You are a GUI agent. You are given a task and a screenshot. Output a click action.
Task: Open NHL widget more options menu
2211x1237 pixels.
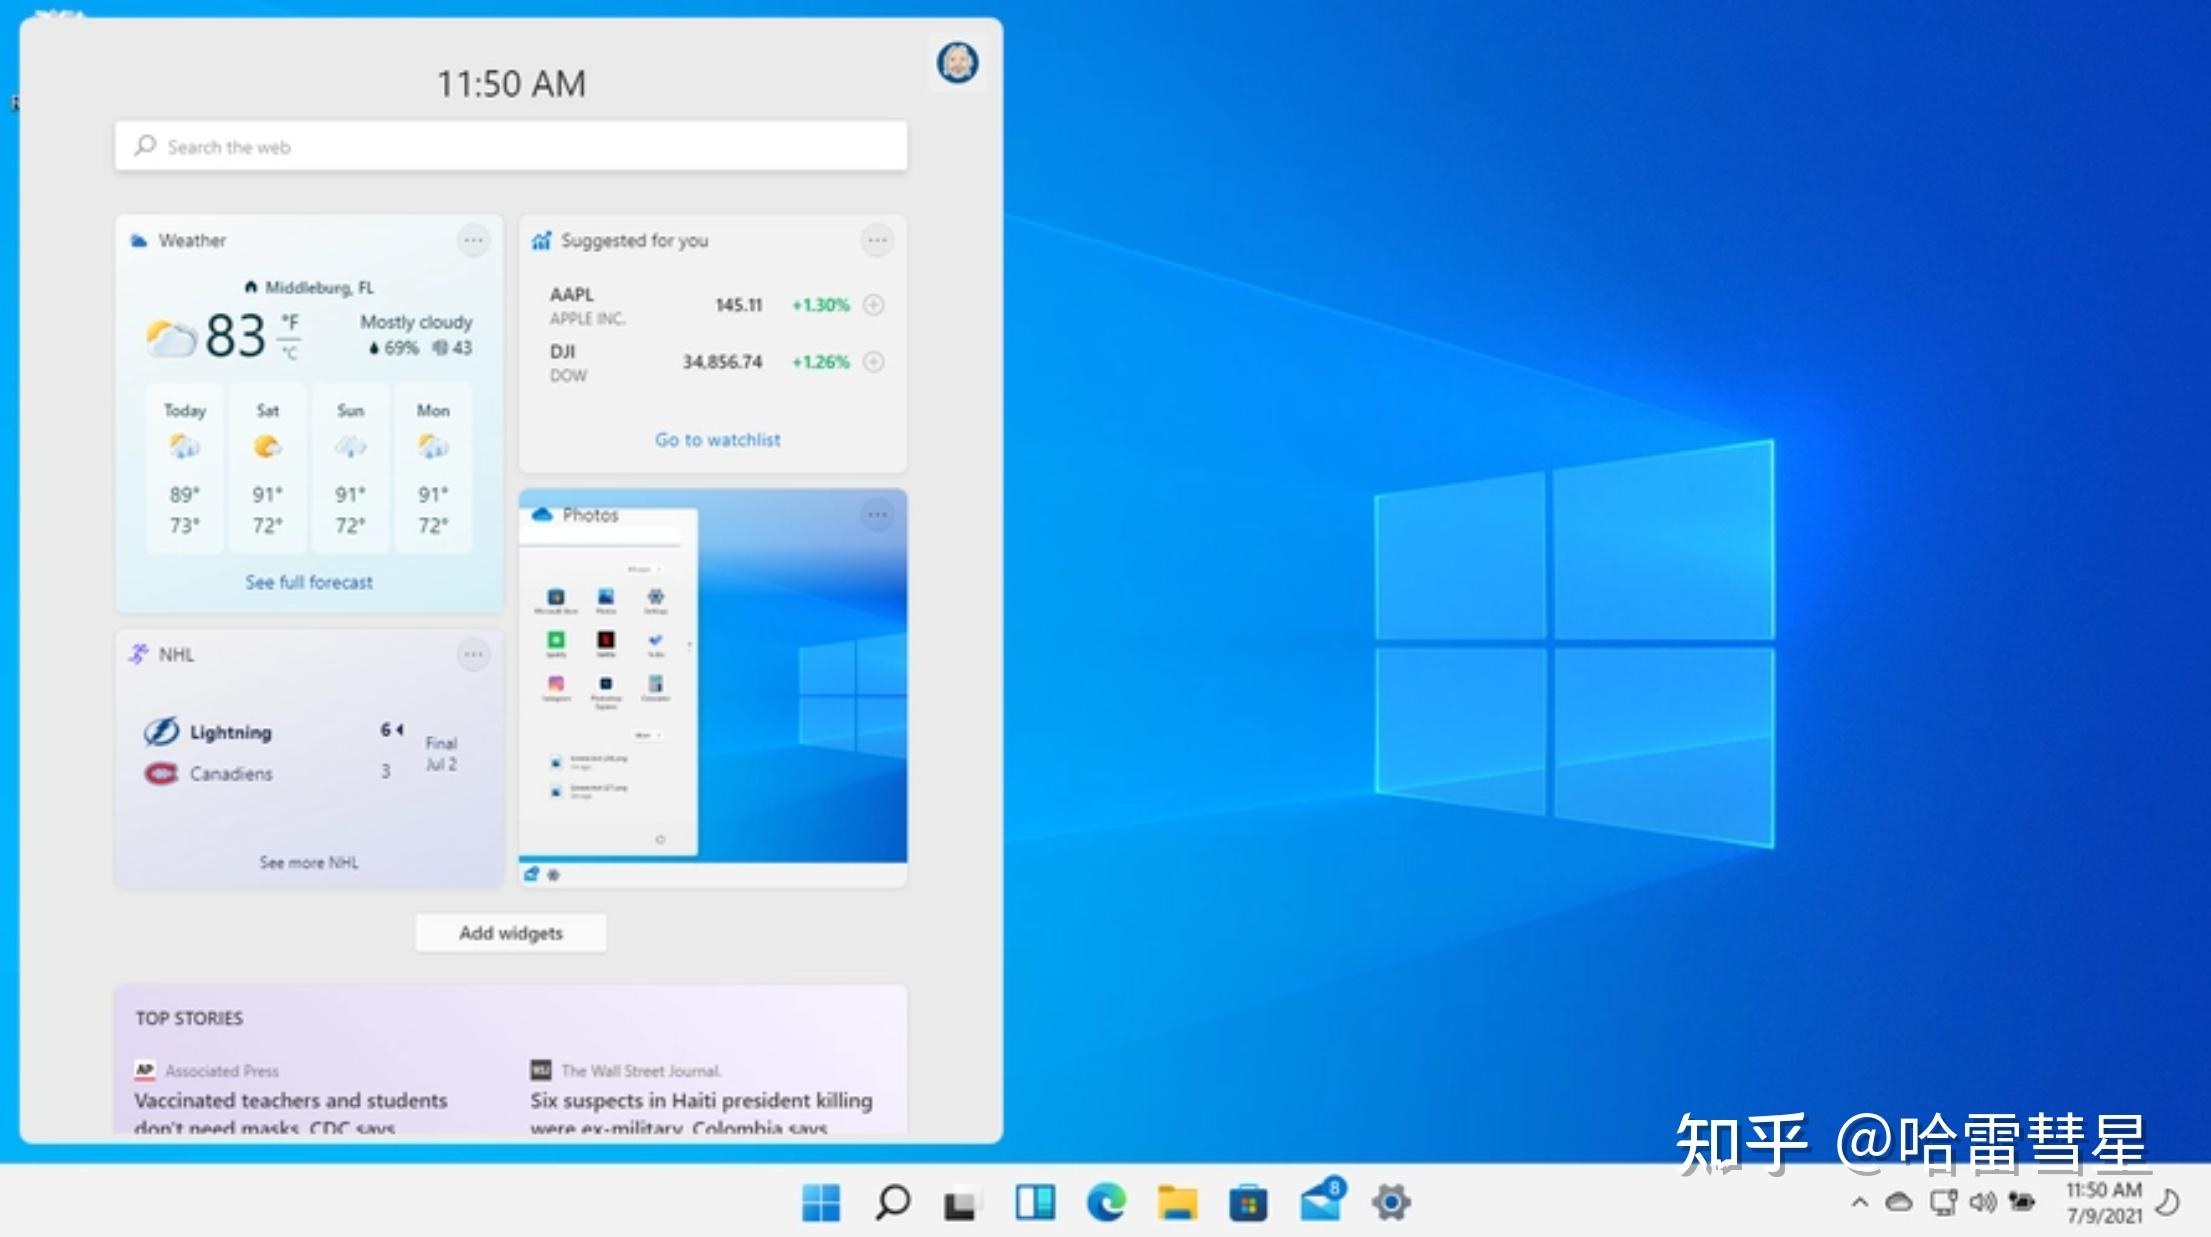point(473,655)
